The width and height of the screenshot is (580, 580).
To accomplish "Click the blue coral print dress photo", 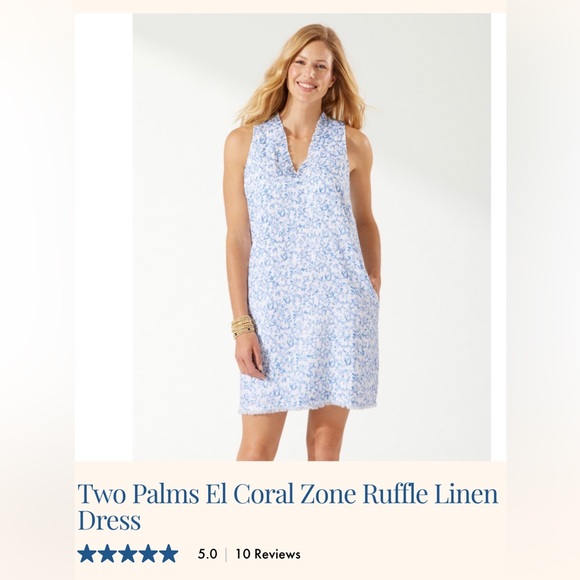I will [312, 237].
